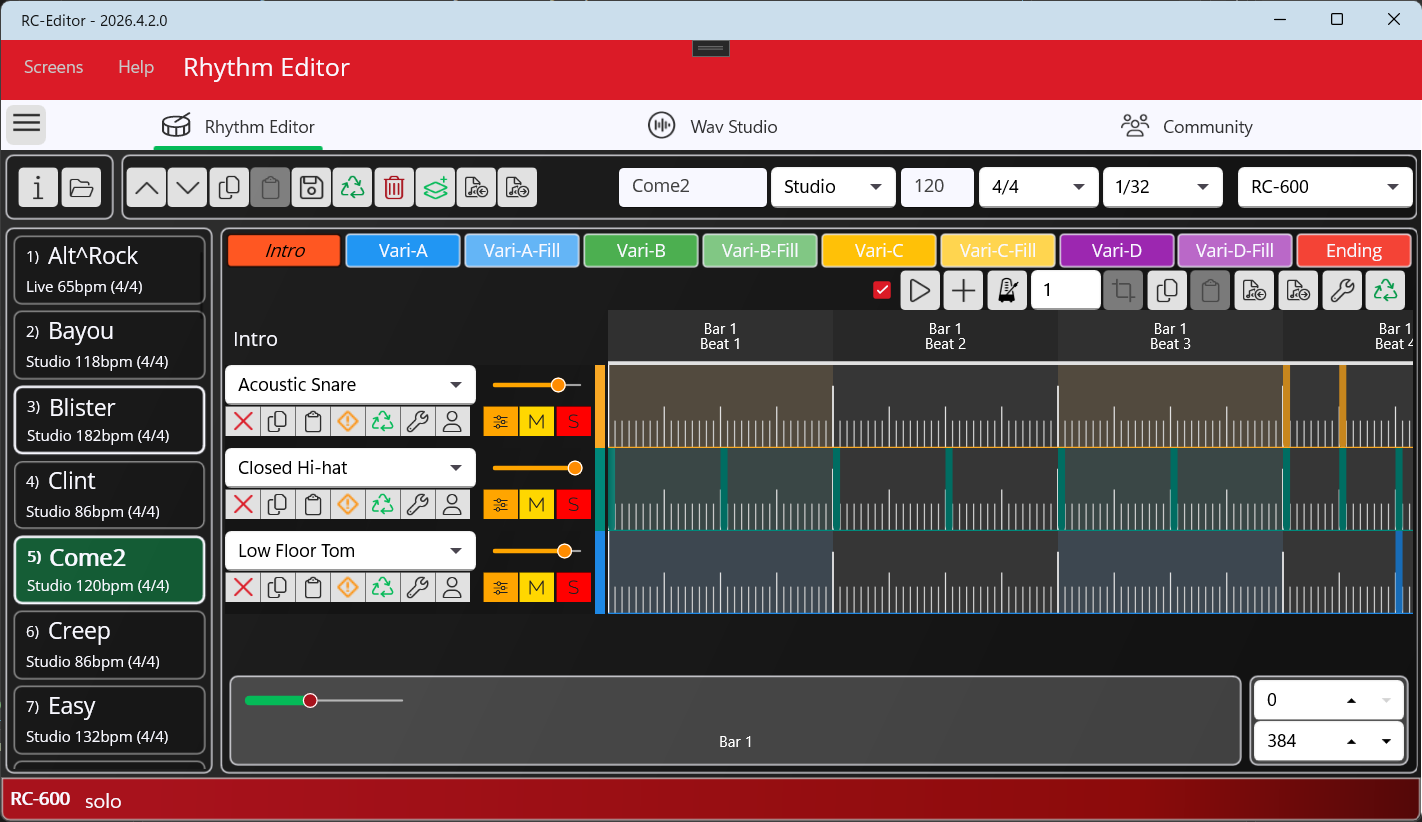The image size is (1422, 822).
Task: Expand the Acoustic Snare instrument dropdown
Action: (x=350, y=385)
